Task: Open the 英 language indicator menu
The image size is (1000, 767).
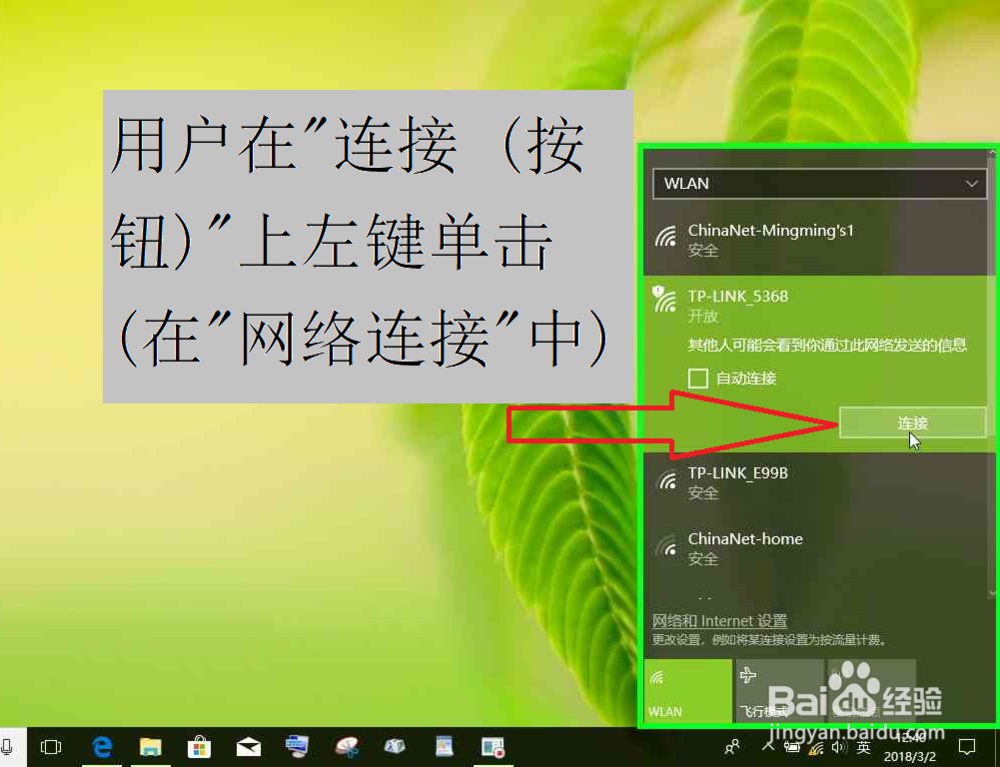Action: click(x=862, y=746)
